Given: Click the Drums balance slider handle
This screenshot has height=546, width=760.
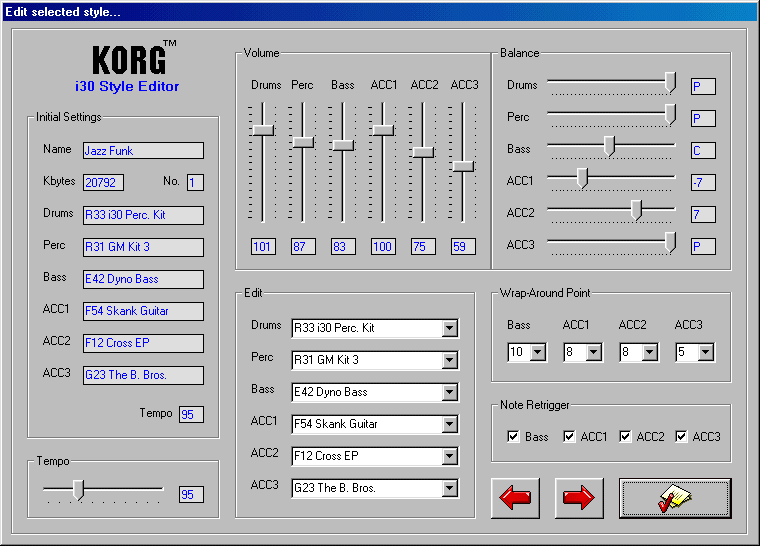Looking at the screenshot, I should (670, 82).
